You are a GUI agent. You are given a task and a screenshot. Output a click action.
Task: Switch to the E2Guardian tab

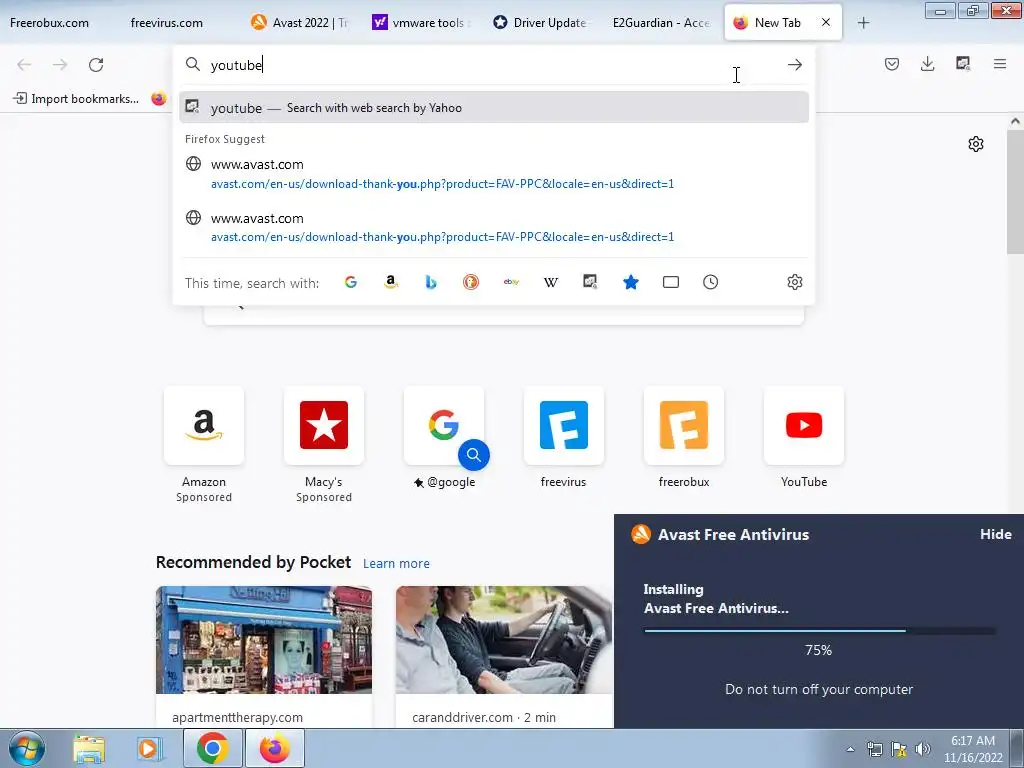[x=661, y=23]
